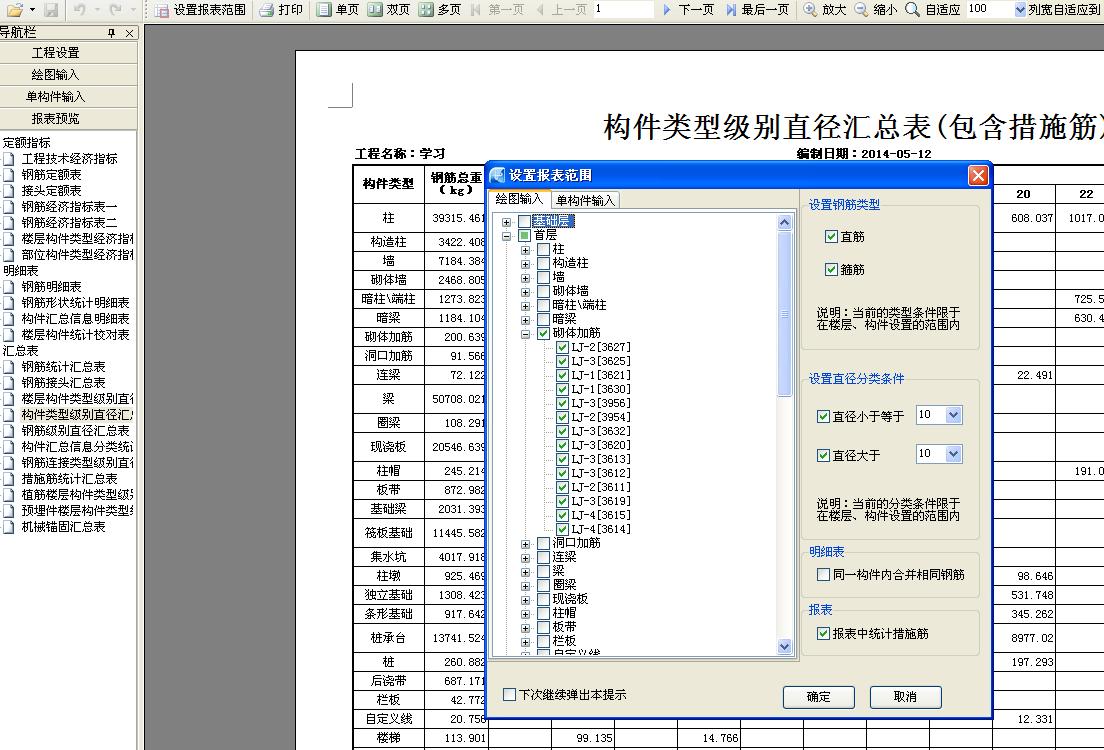The width and height of the screenshot is (1104, 750).
Task: Click the tree scrollbar down arrow
Action: coord(784,646)
